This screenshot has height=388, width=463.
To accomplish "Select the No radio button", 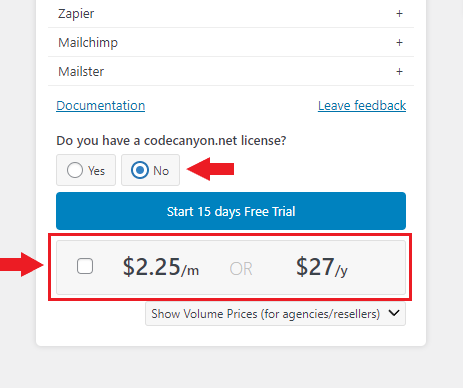I will click(140, 170).
